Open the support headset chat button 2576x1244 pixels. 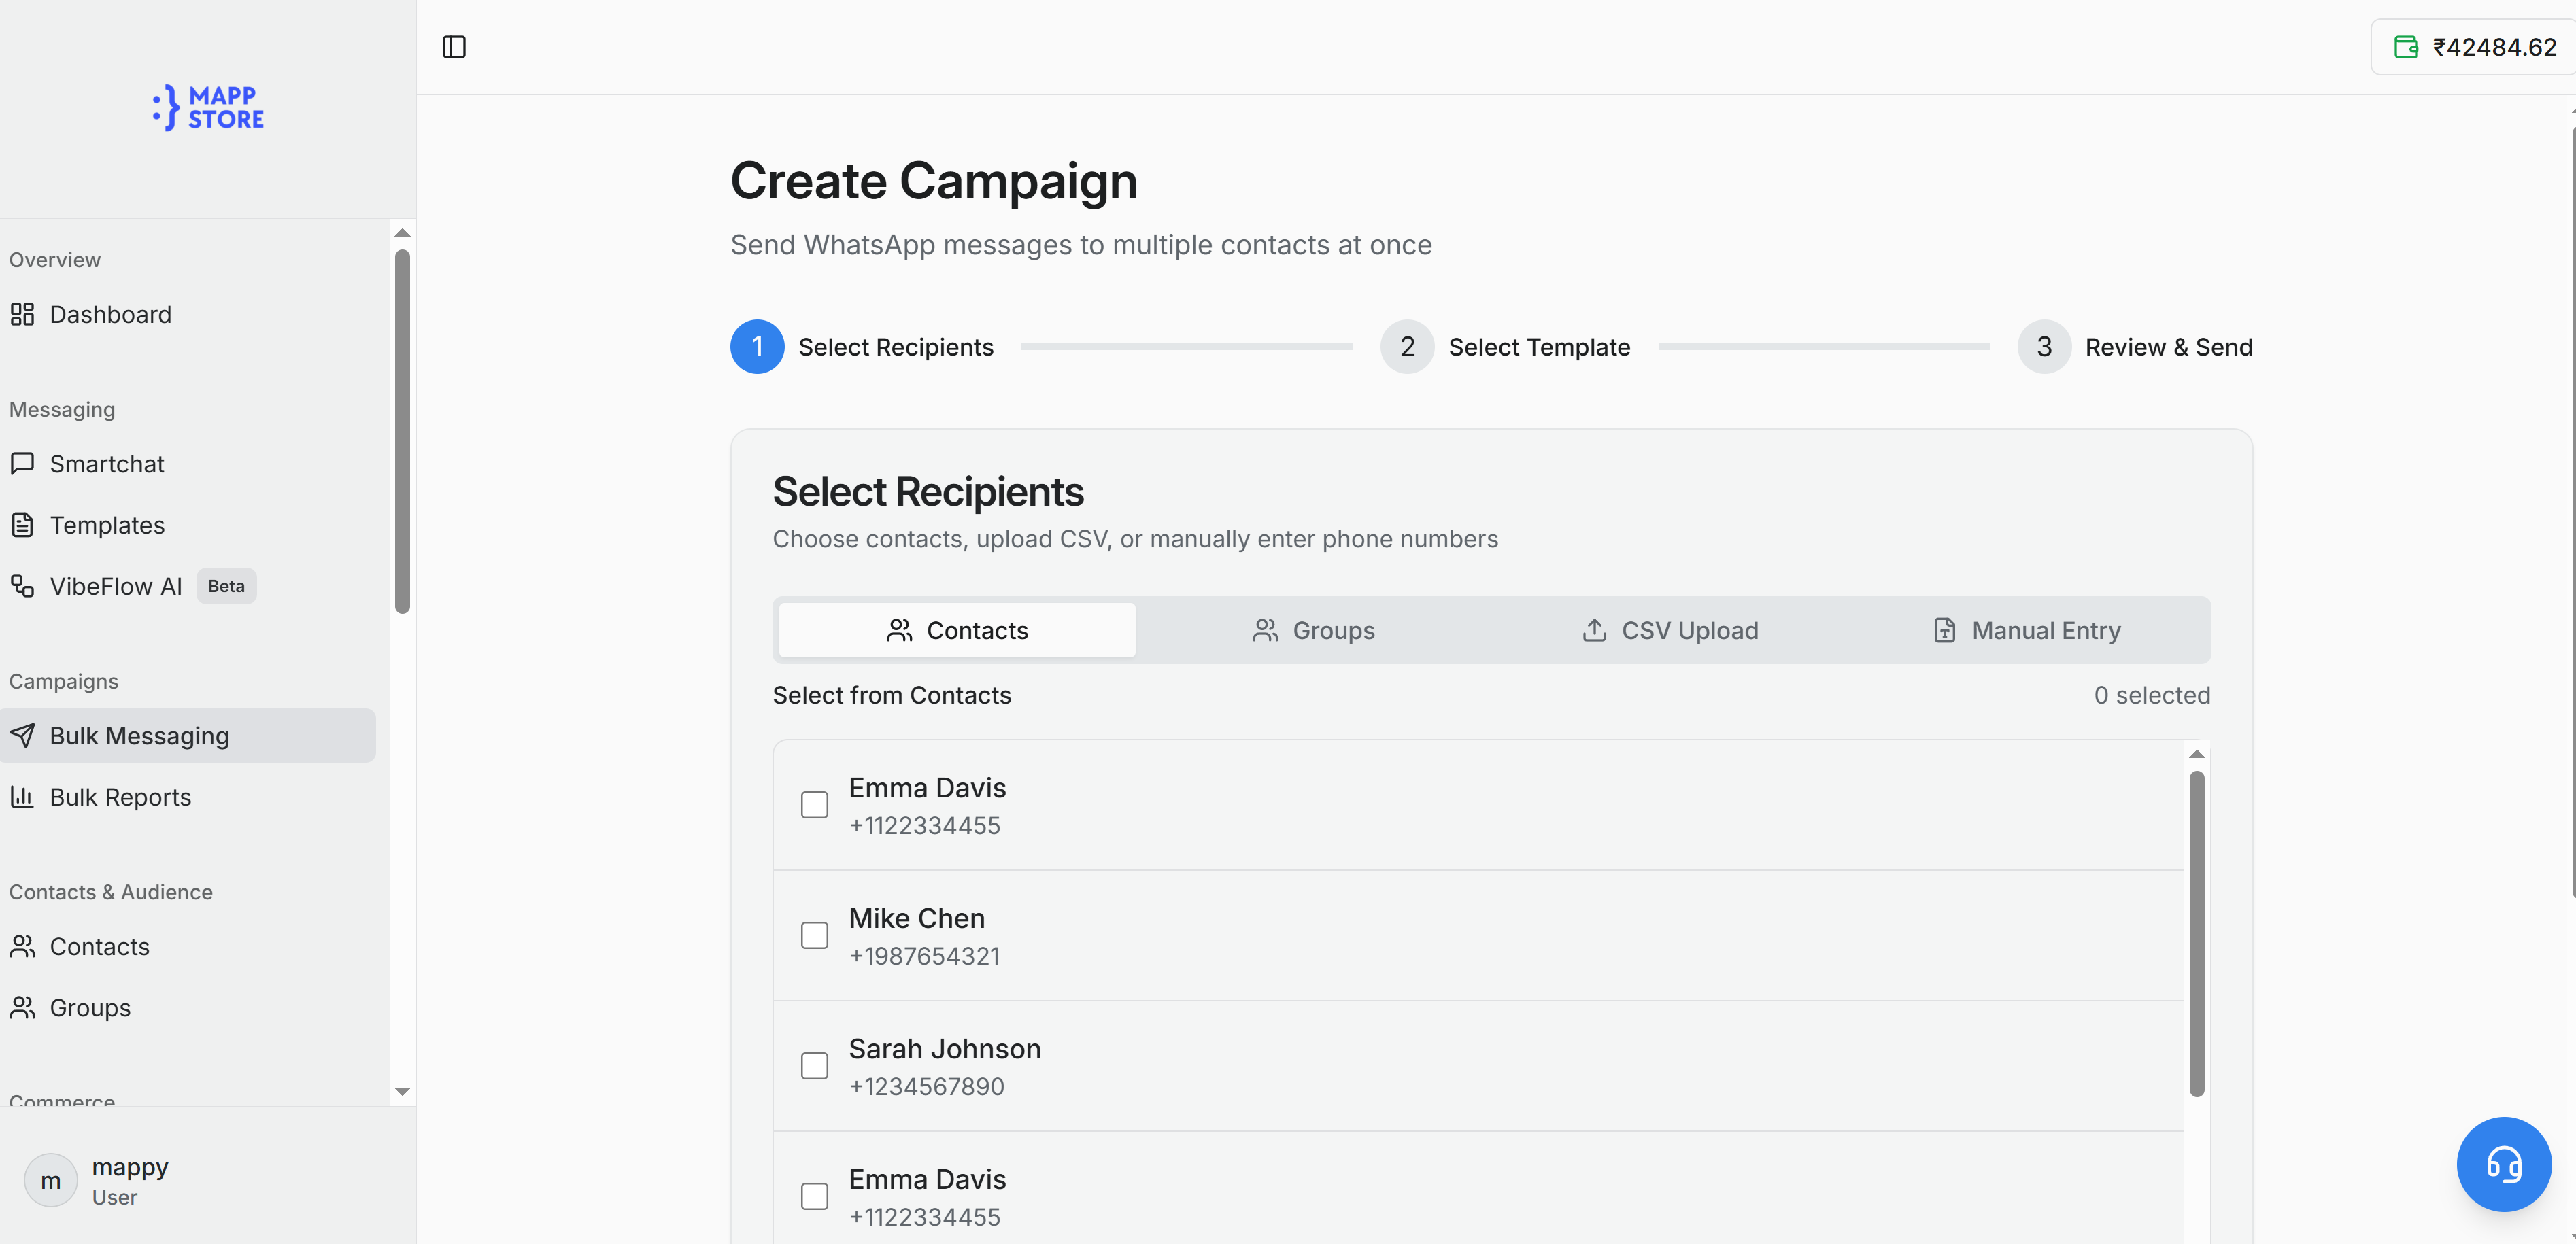click(2503, 1164)
